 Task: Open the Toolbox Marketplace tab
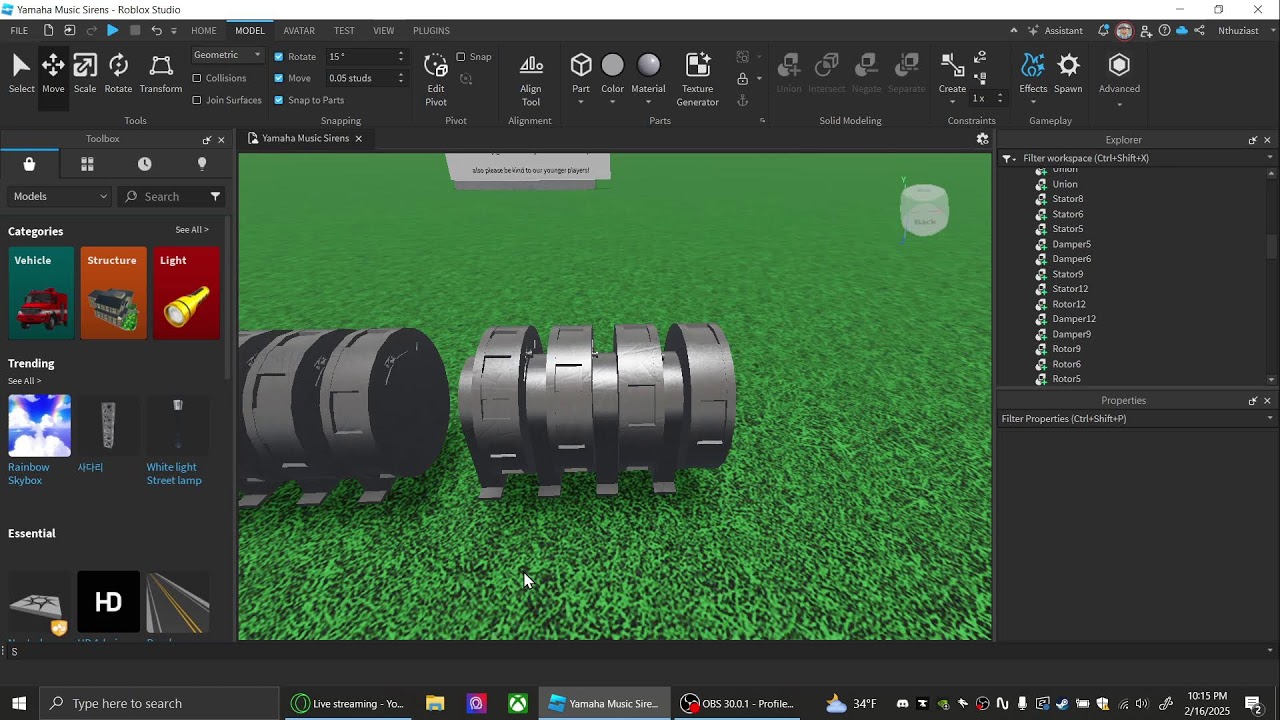(29, 164)
